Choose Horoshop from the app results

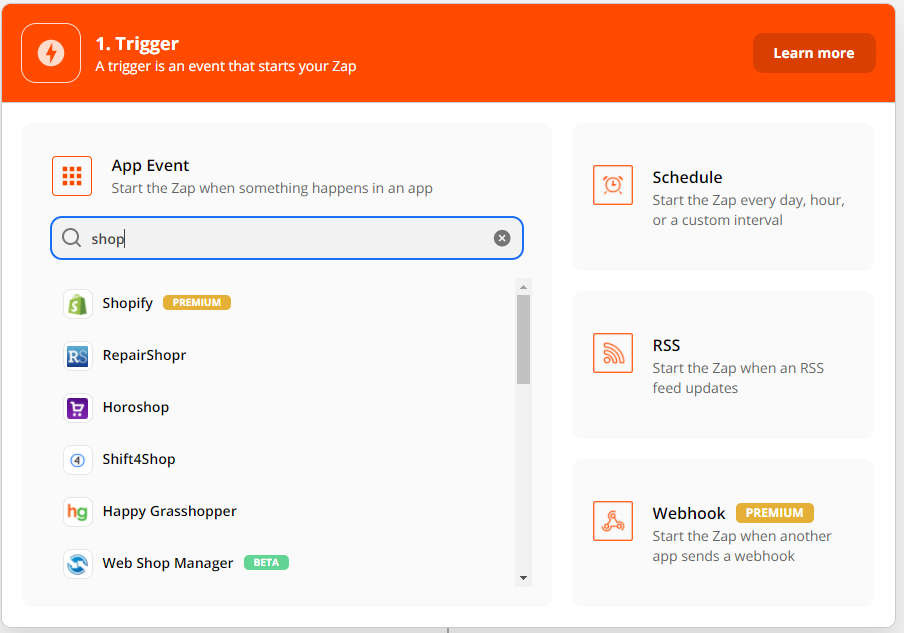pos(135,407)
